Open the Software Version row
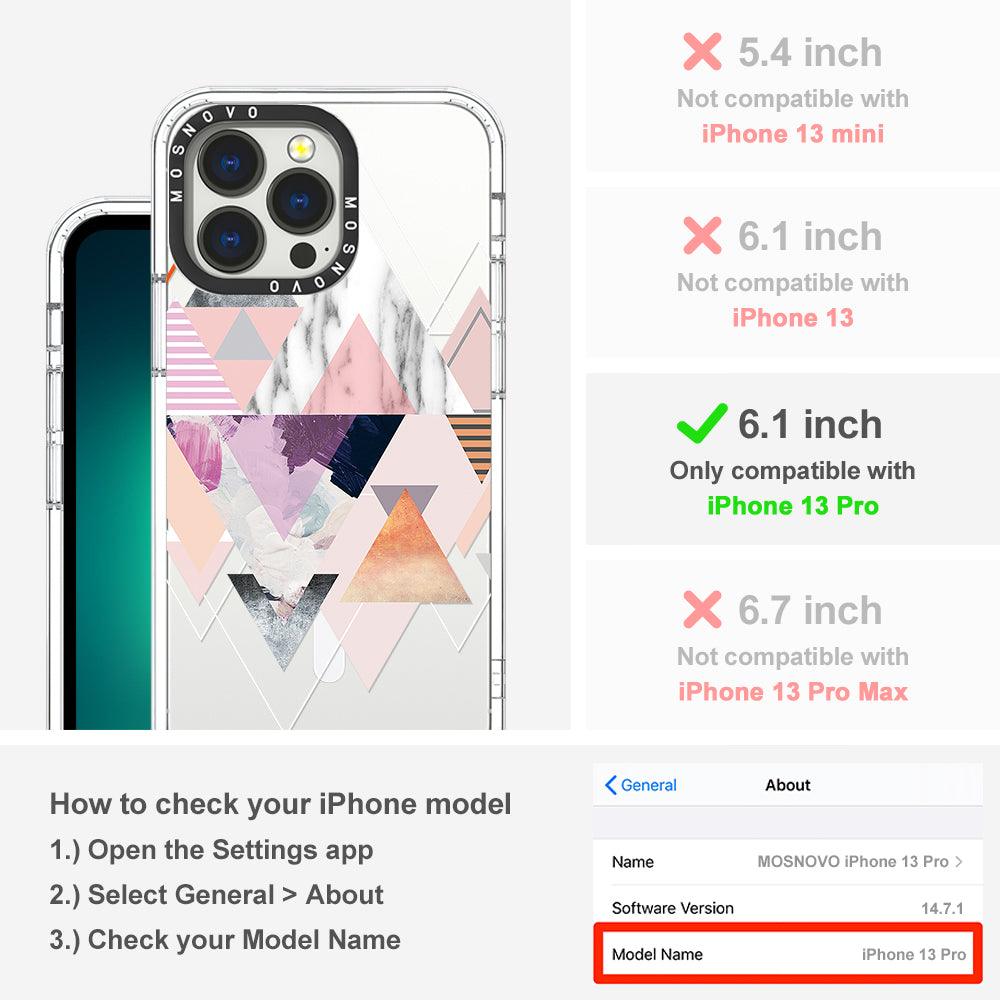 tap(788, 908)
